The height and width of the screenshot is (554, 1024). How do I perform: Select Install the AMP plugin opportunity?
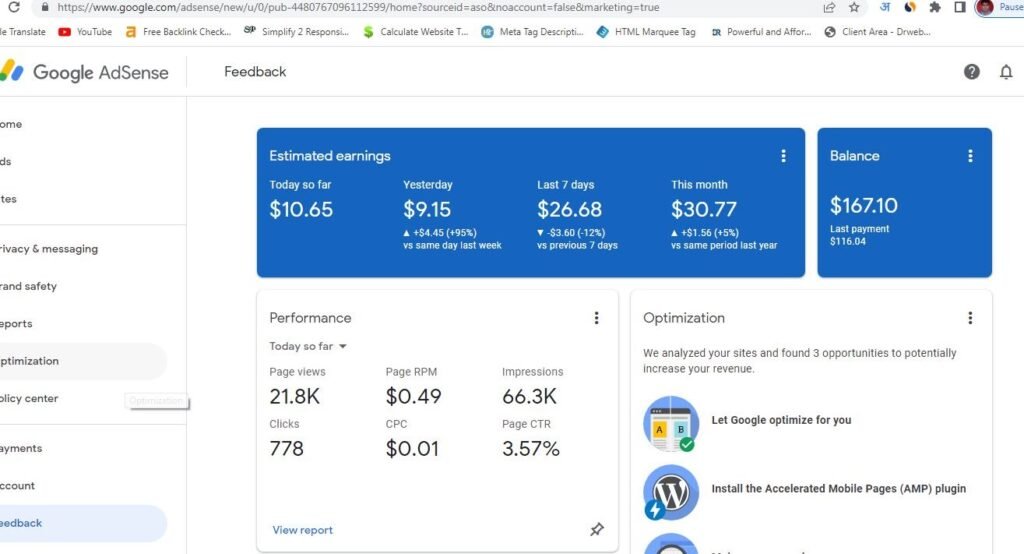839,489
